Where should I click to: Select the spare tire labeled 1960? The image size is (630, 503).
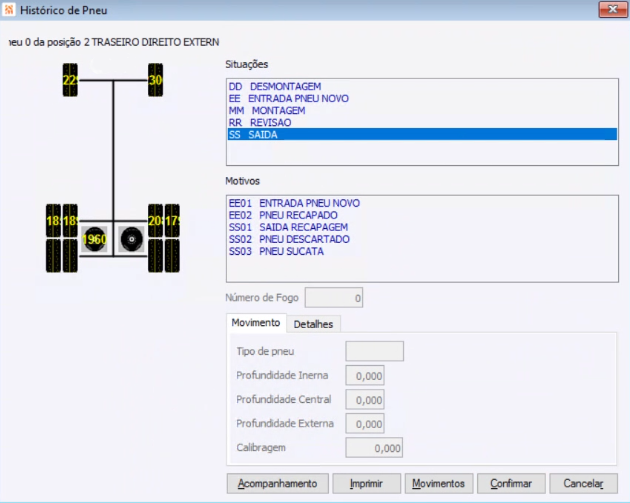(x=94, y=239)
